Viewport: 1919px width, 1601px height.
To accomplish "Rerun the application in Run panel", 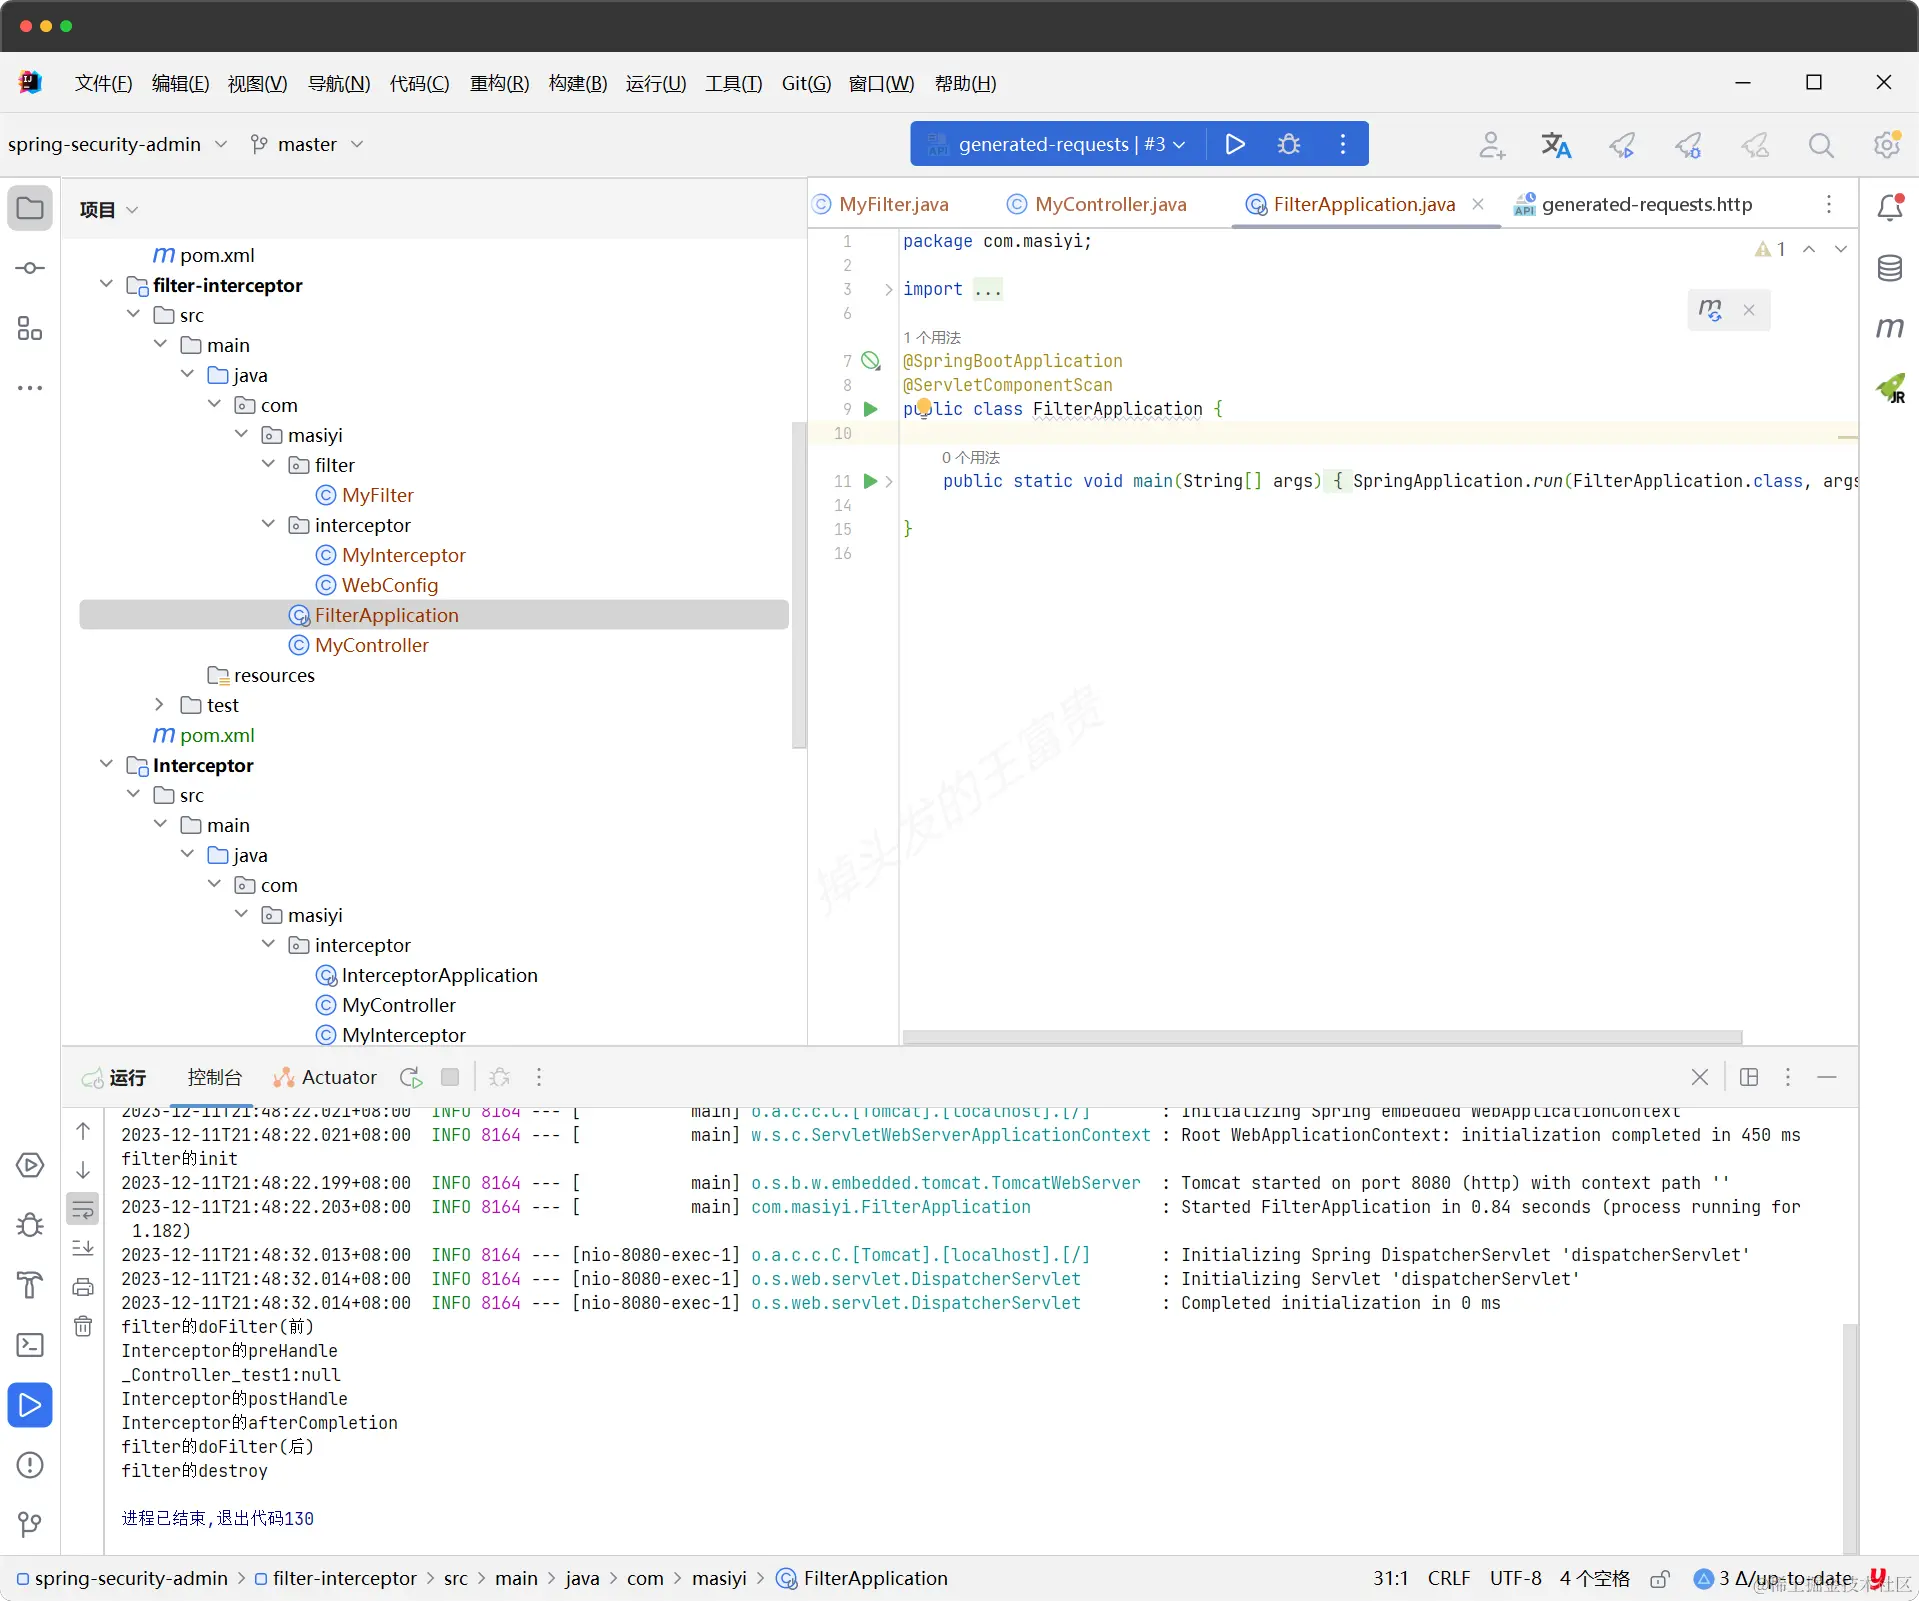I will 410,1077.
